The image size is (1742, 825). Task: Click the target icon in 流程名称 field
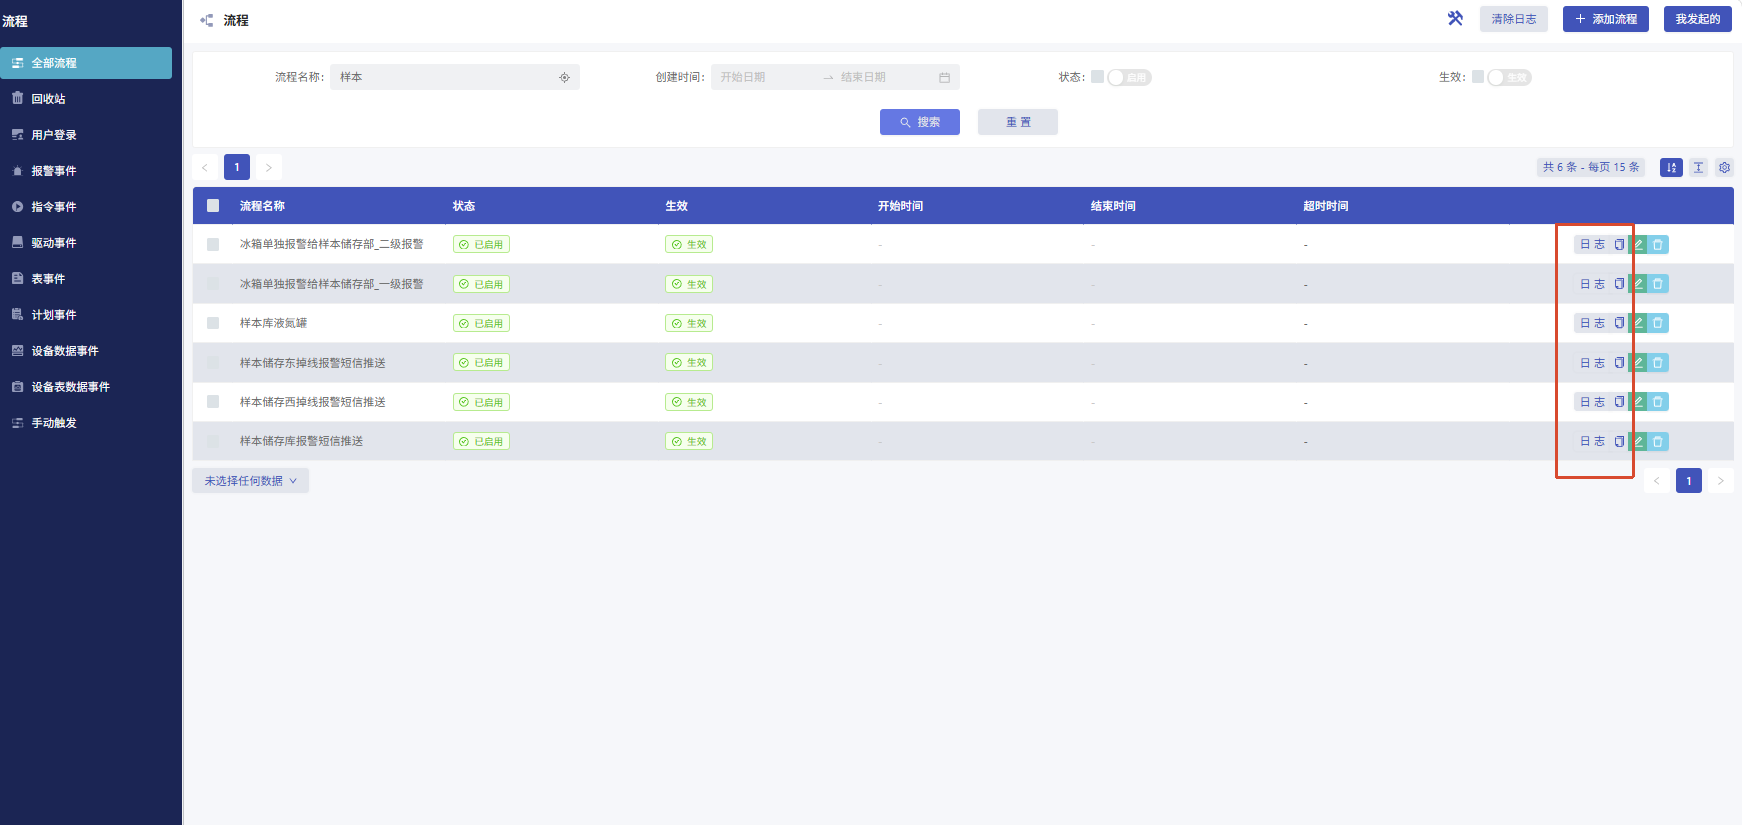pos(564,77)
